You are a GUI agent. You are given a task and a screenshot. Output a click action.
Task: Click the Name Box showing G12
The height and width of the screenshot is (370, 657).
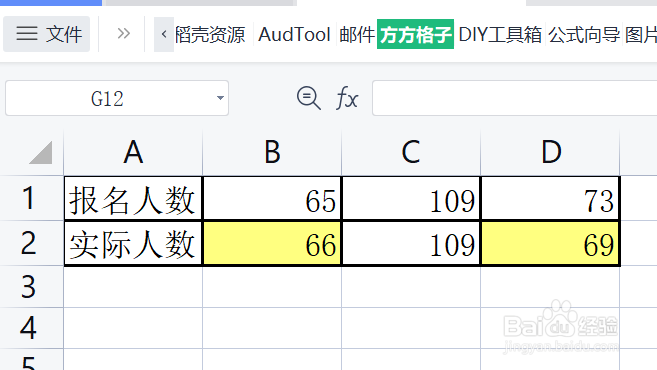pyautogui.click(x=117, y=98)
